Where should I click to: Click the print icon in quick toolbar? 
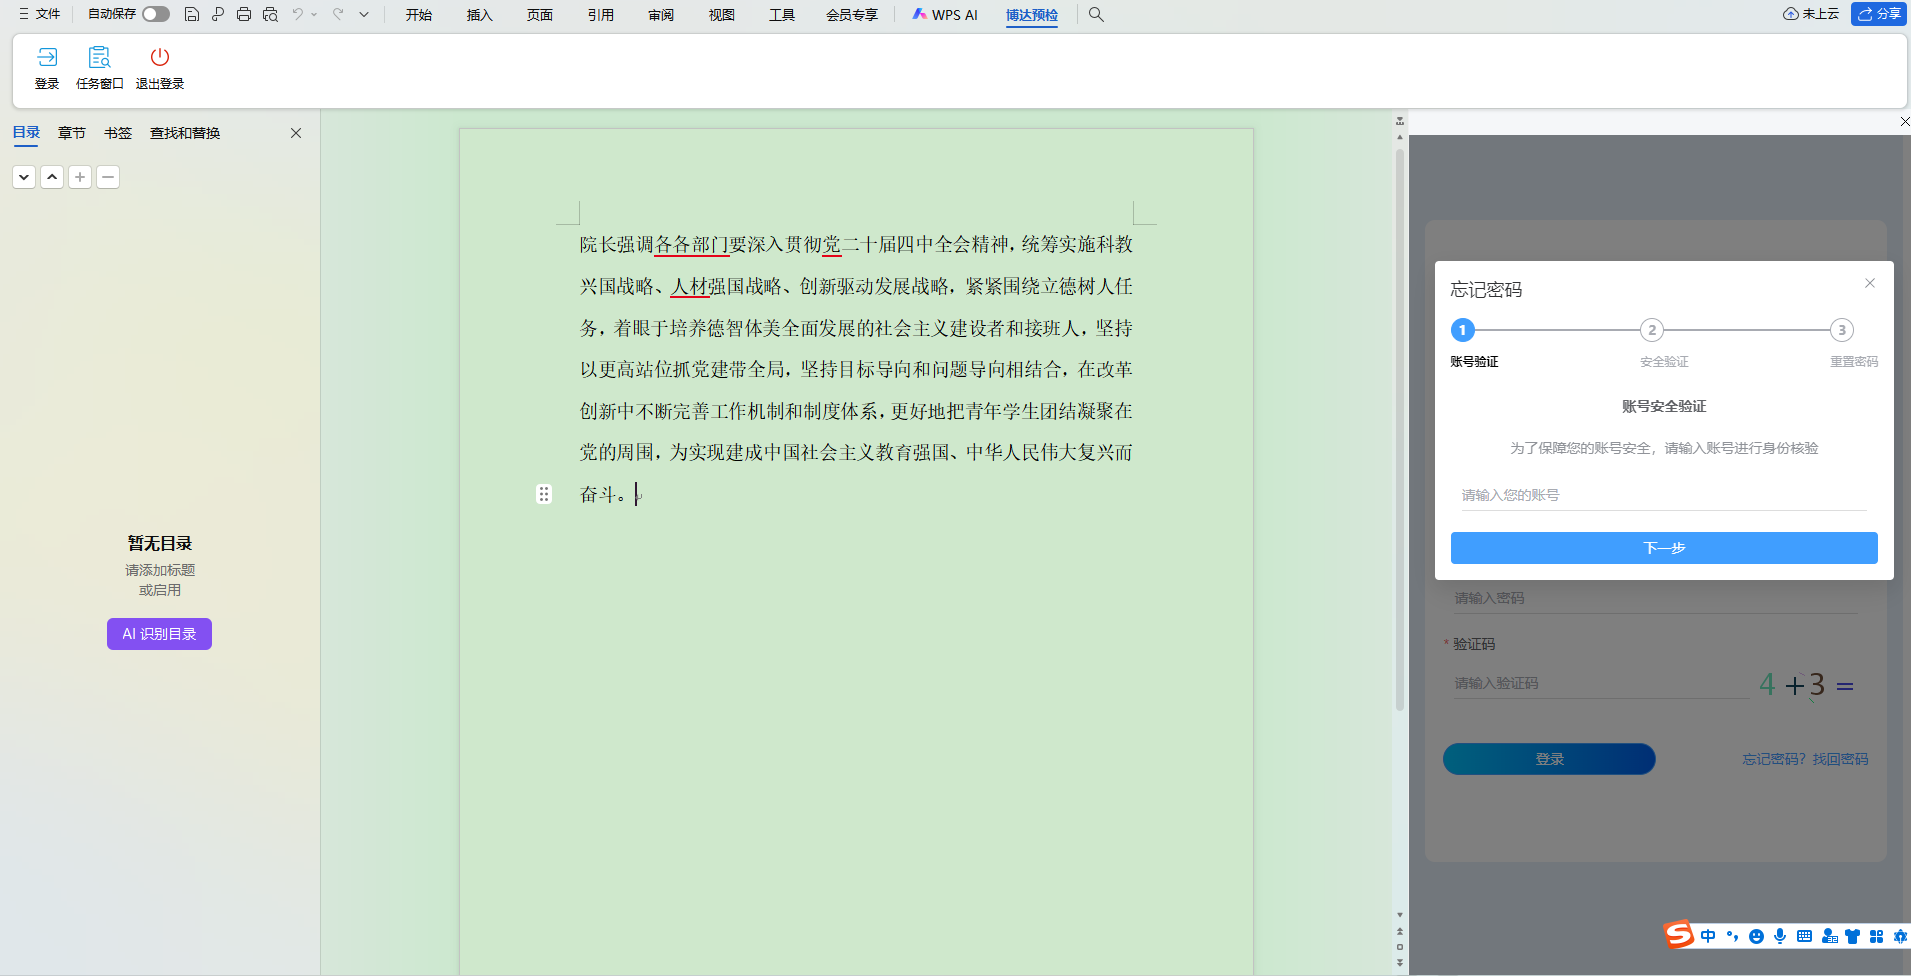[x=244, y=15]
